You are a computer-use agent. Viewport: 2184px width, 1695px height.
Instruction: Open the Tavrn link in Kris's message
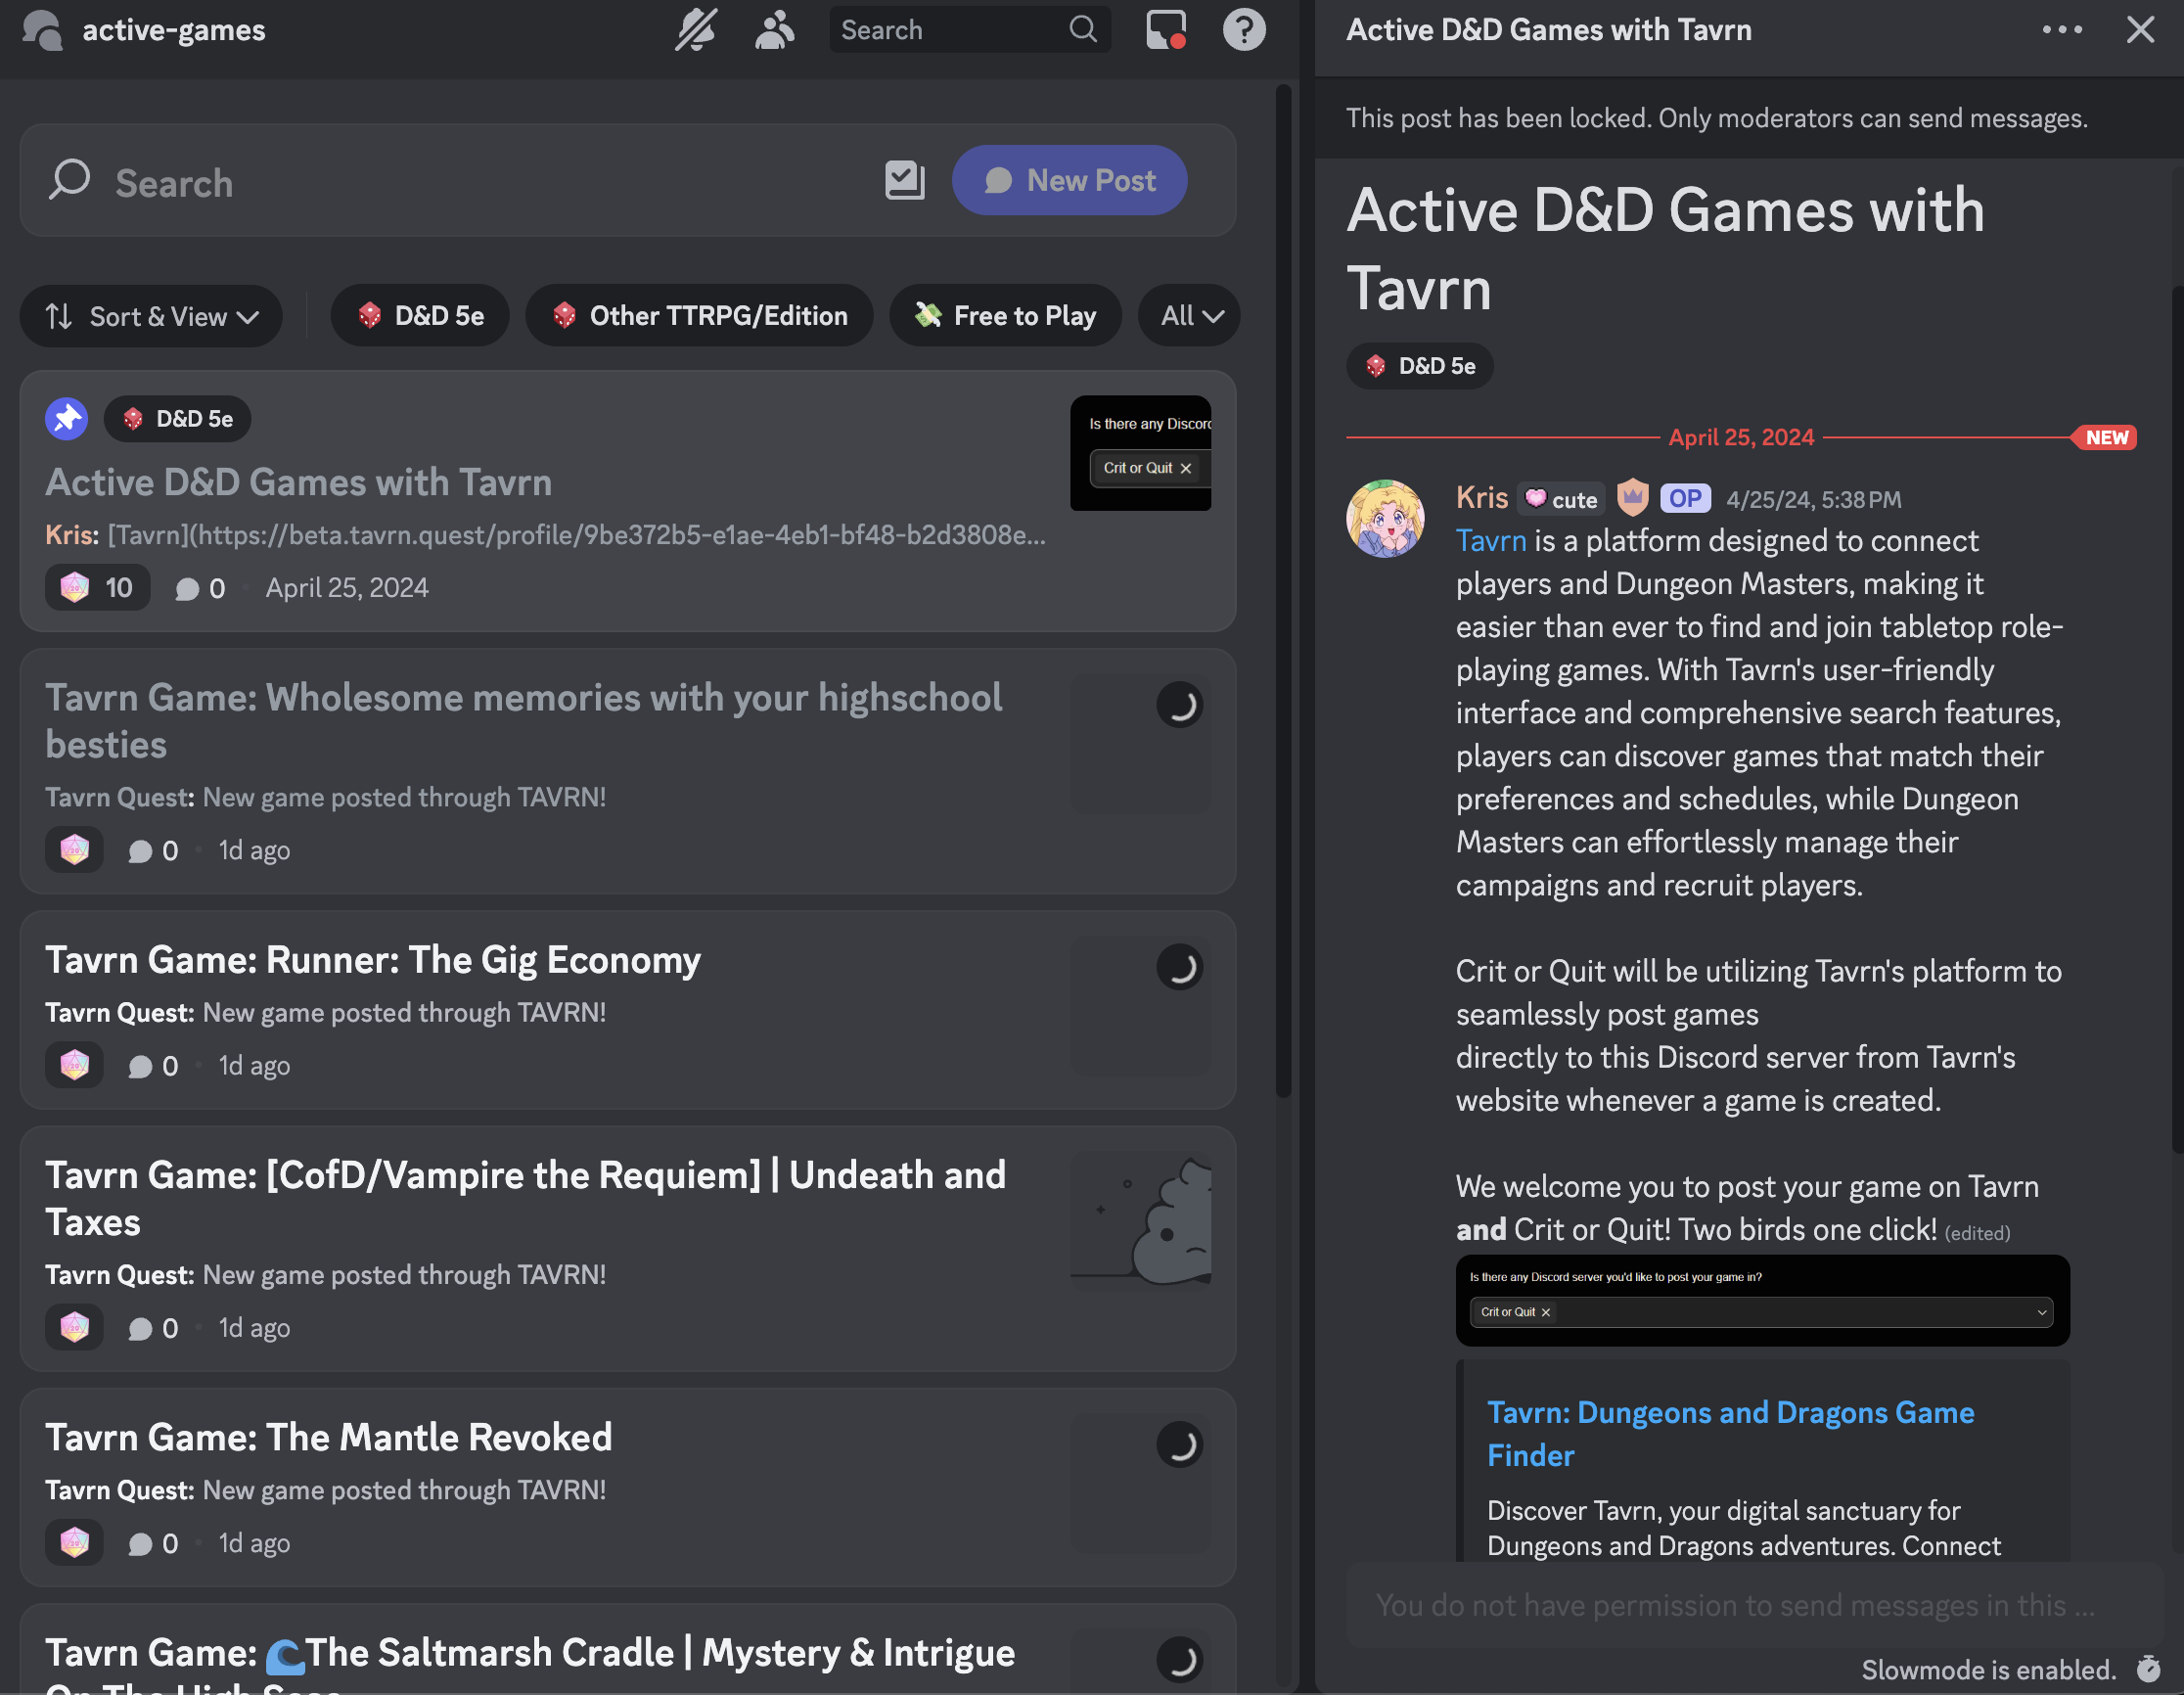(x=1490, y=541)
